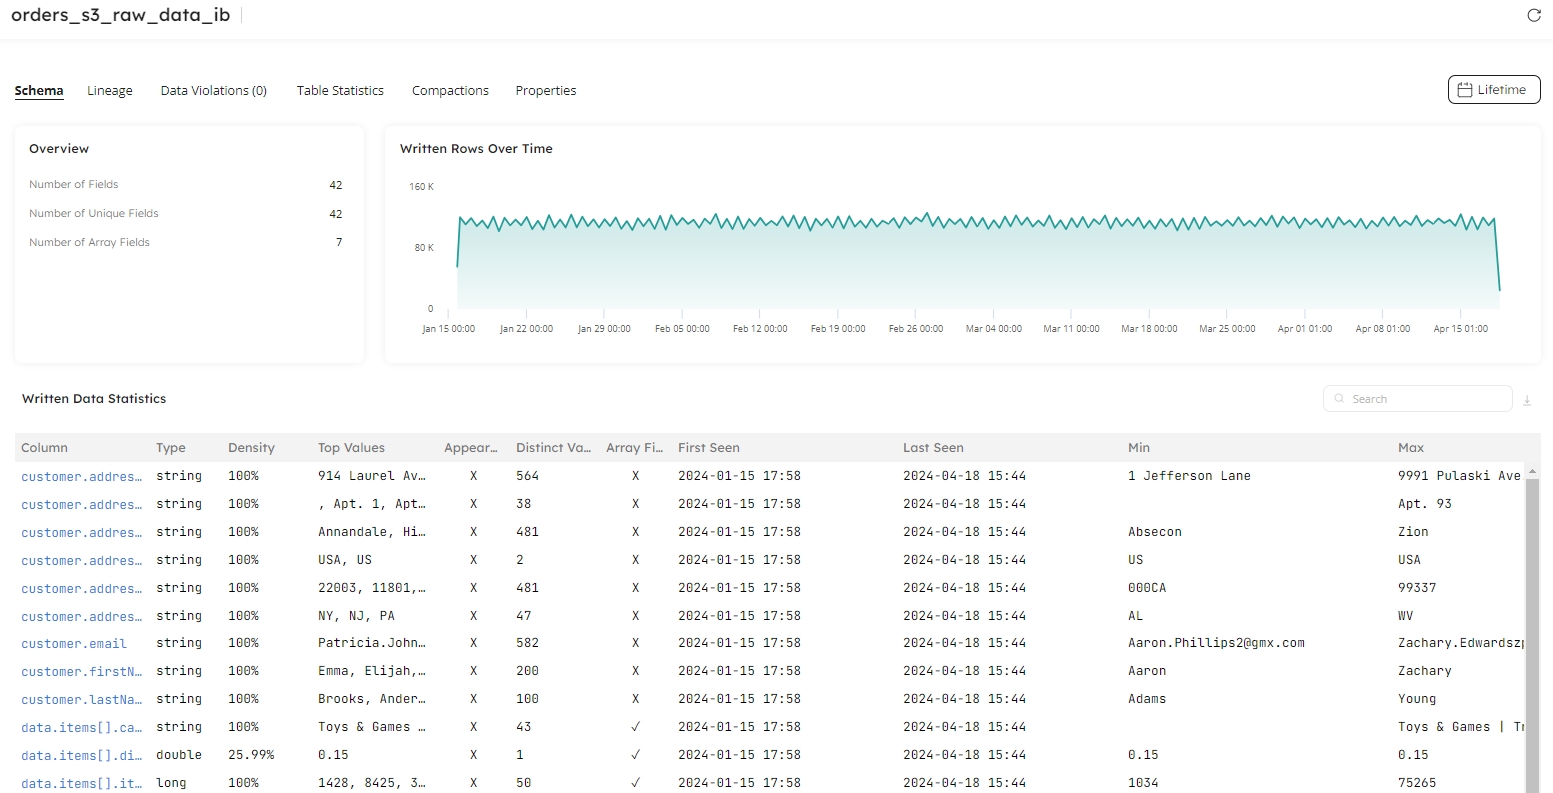Image resolution: width=1553 pixels, height=793 pixels.
Task: Download the written data statistics
Action: pyautogui.click(x=1527, y=400)
